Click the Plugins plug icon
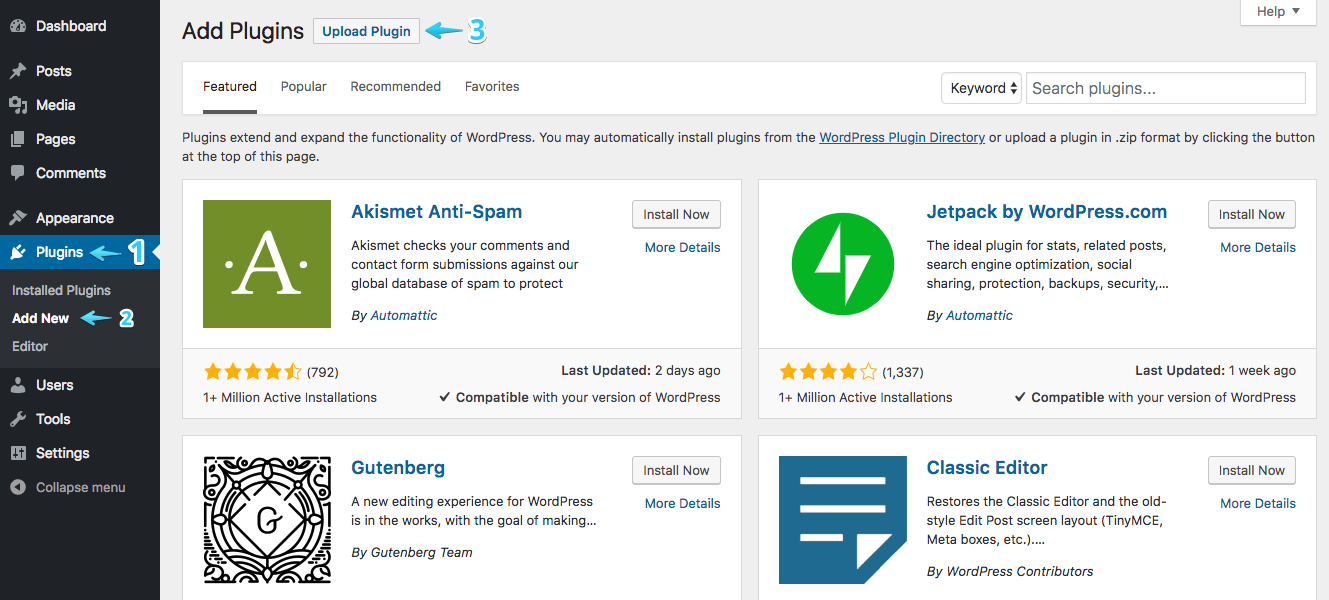Image resolution: width=1329 pixels, height=600 pixels. coord(18,252)
